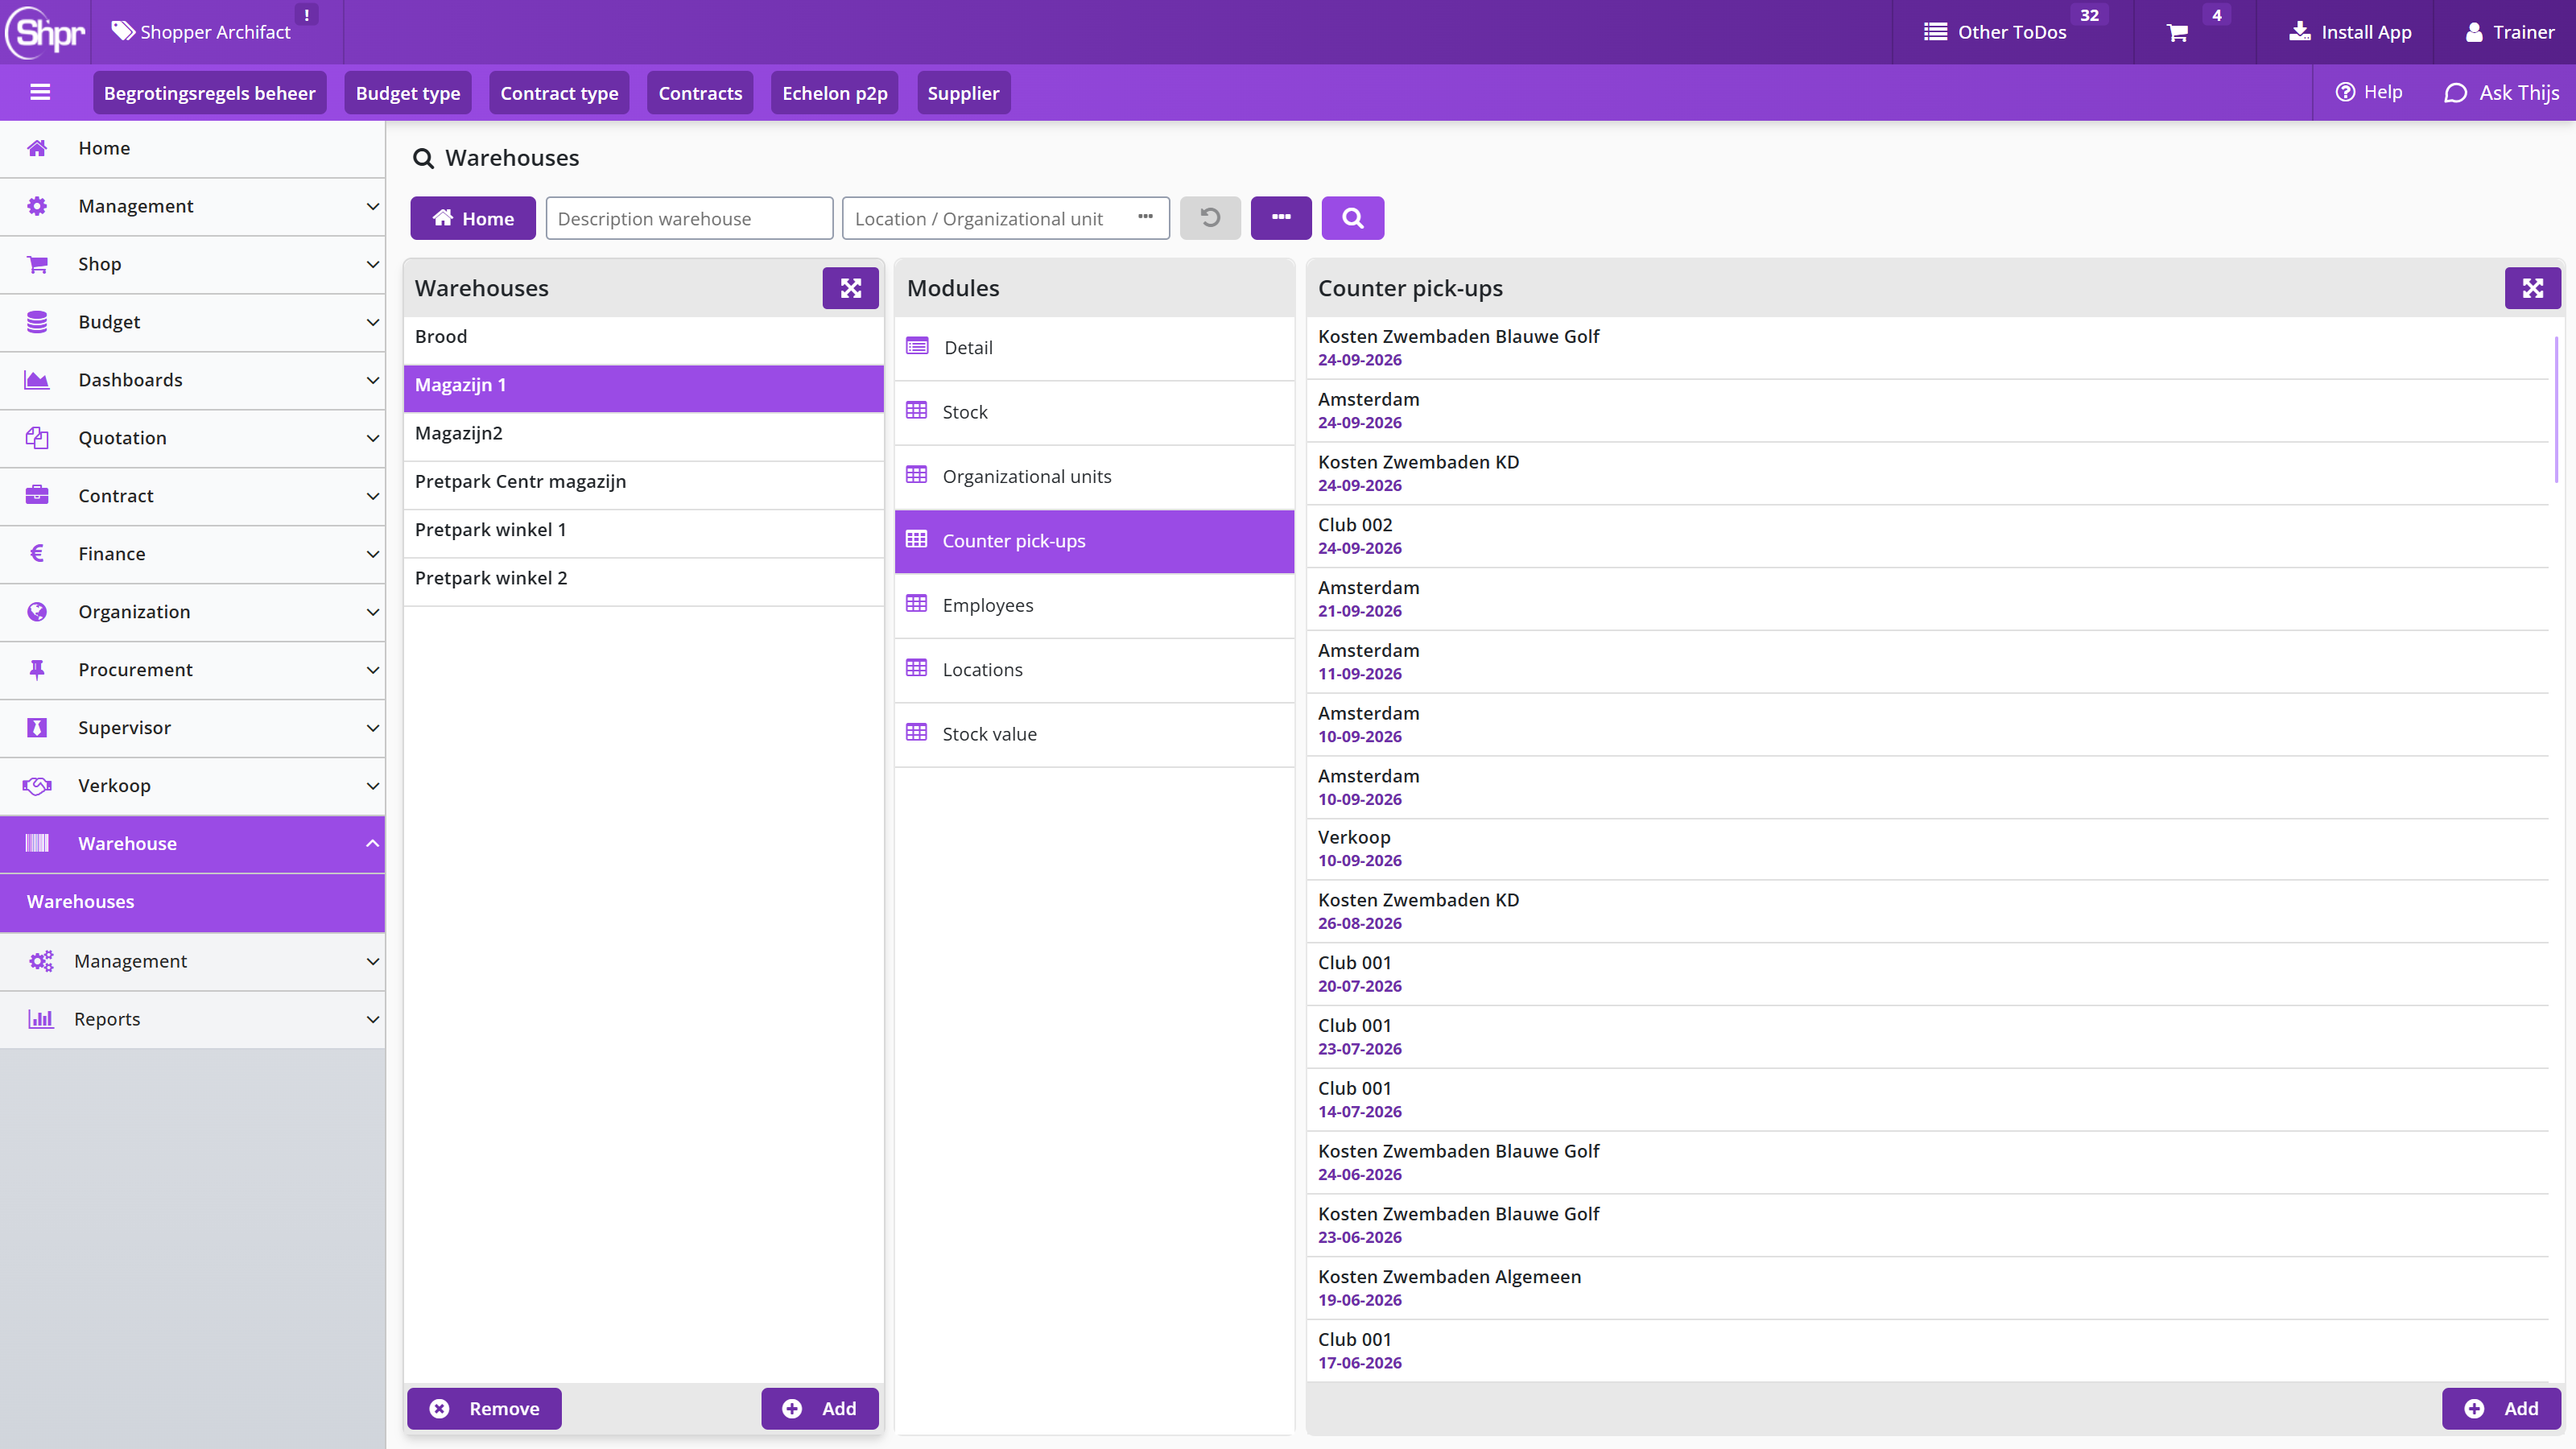Click the Contract briefcase icon

point(37,495)
